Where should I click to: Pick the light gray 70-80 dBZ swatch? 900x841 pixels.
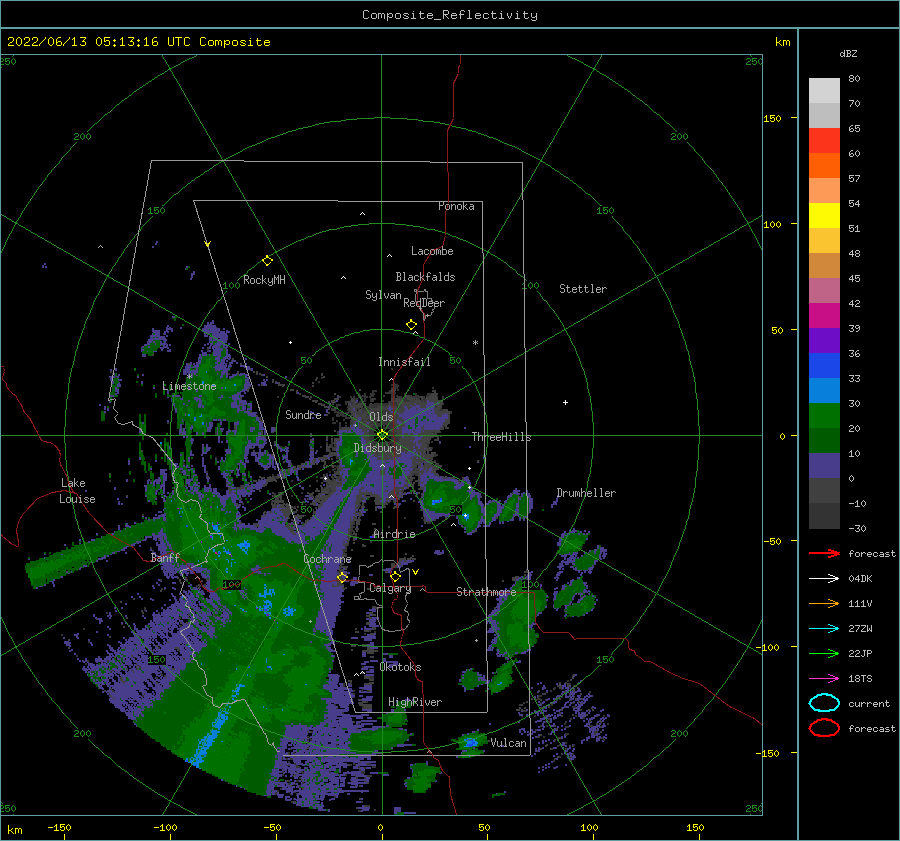click(x=824, y=91)
